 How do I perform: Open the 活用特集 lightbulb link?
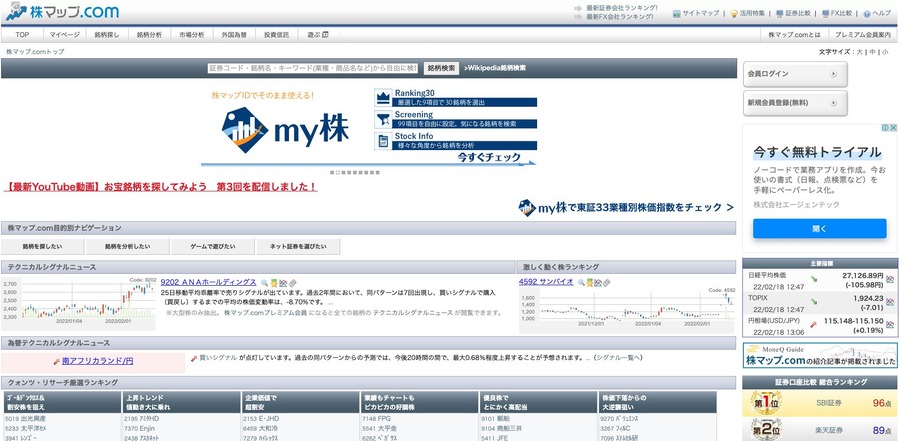pos(747,13)
